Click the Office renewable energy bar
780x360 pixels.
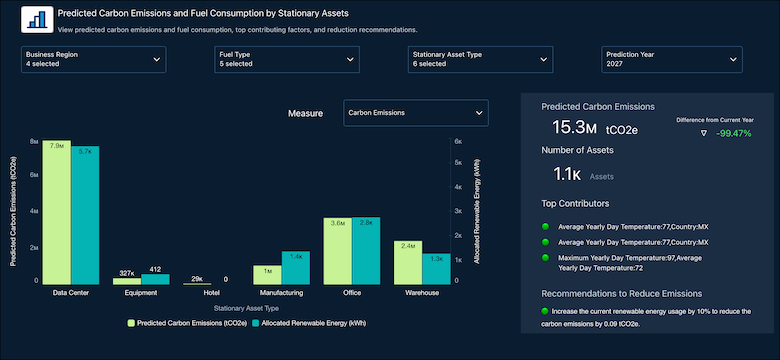pyautogui.click(x=366, y=251)
